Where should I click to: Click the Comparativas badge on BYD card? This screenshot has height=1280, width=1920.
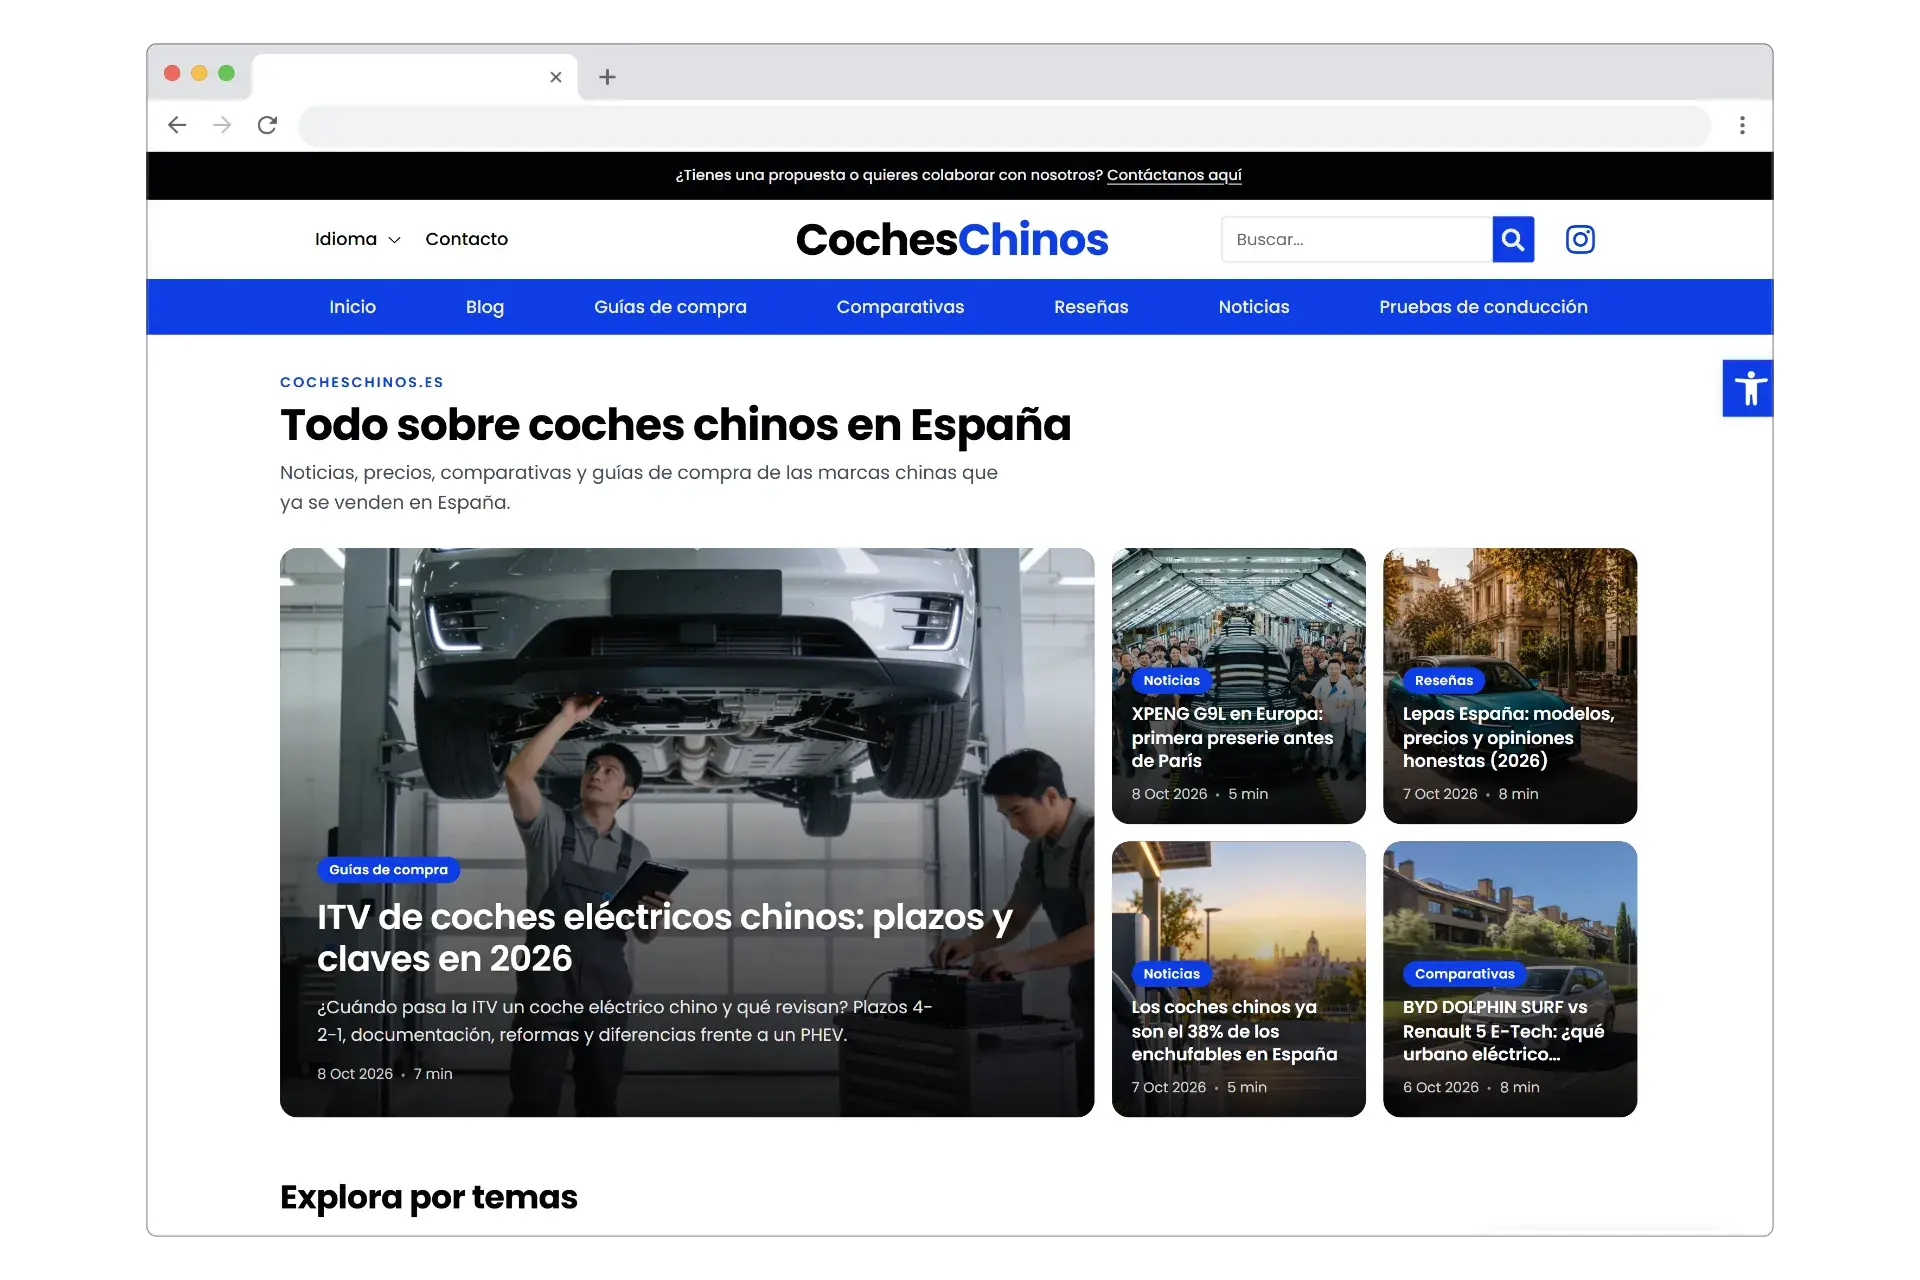(x=1465, y=974)
